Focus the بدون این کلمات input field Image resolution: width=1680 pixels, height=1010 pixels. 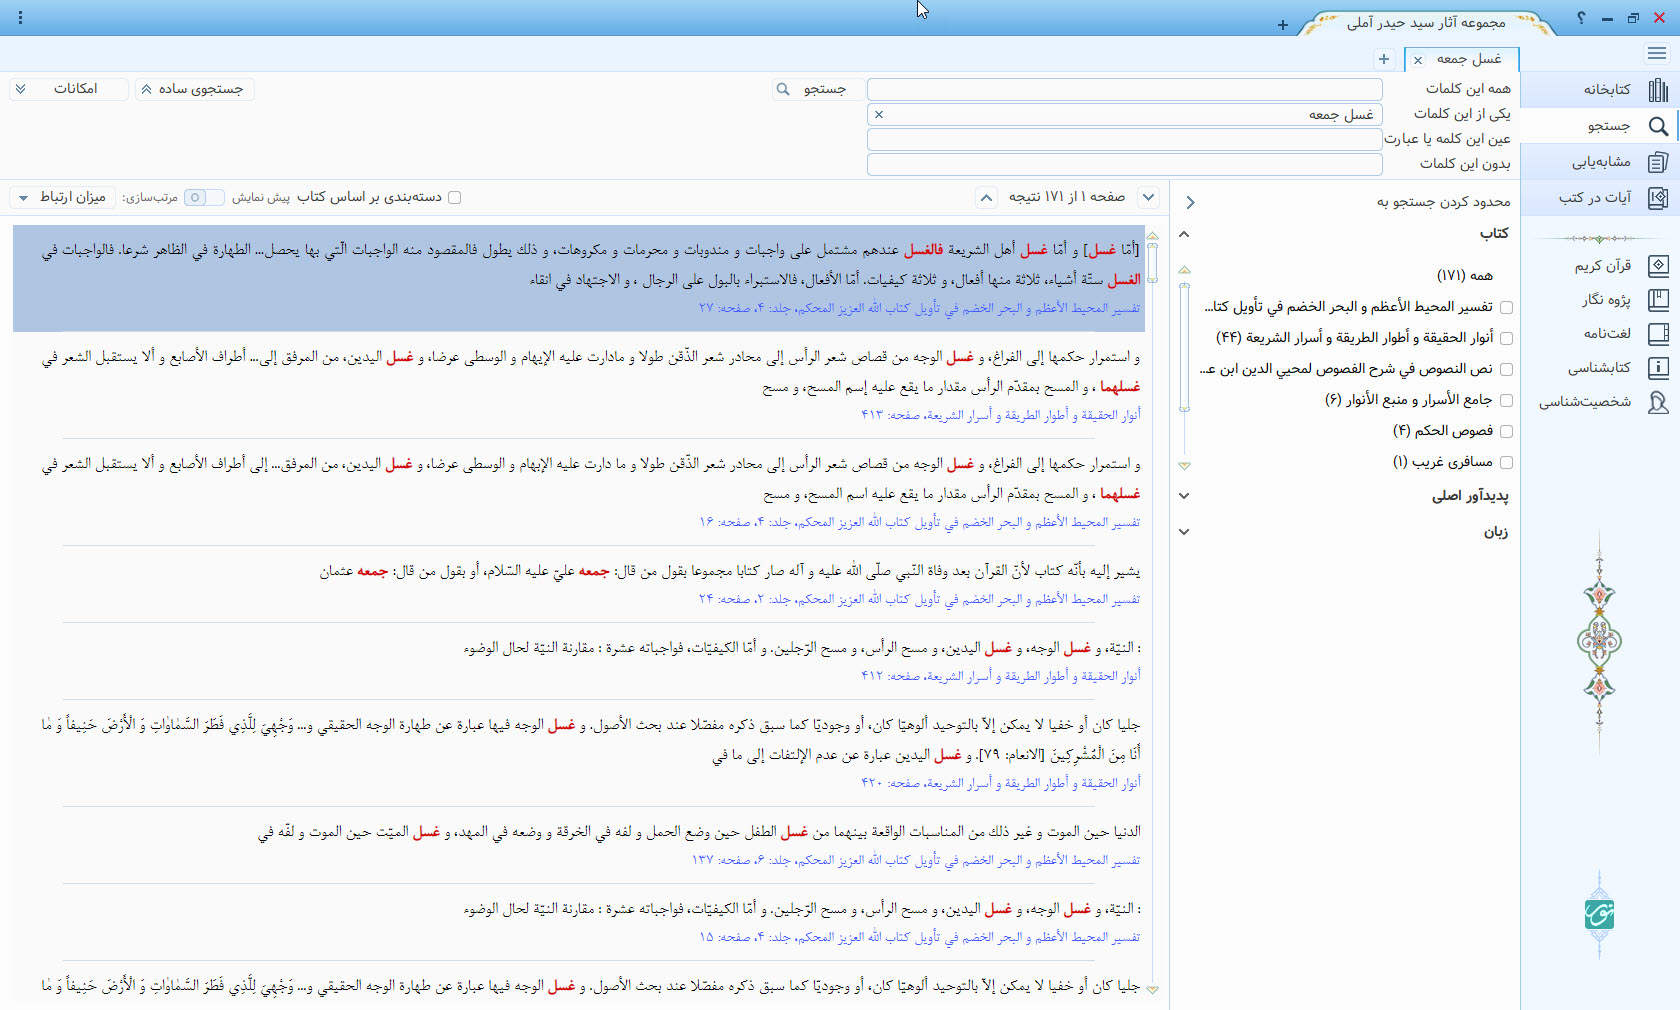click(x=1124, y=164)
